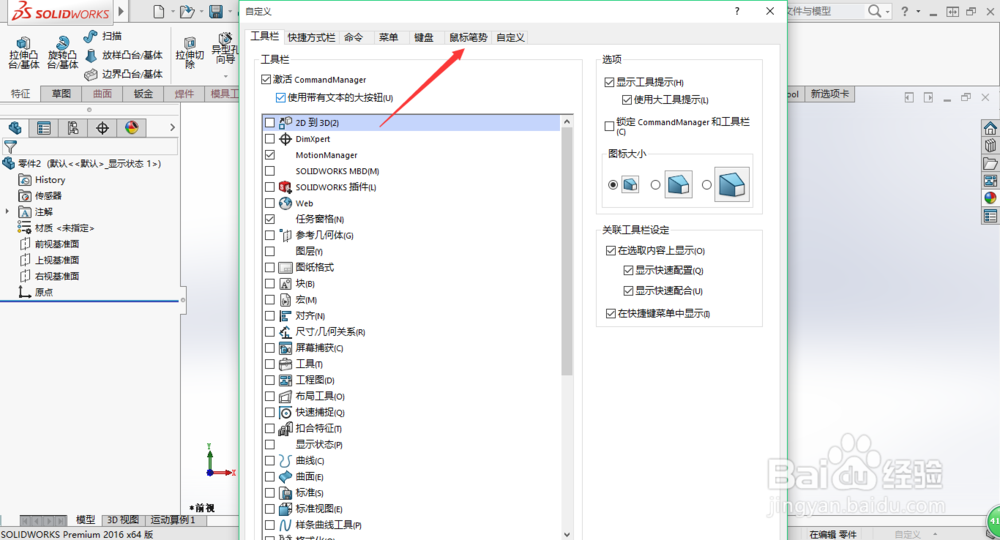Click the Save icon in top toolbar

(216, 11)
